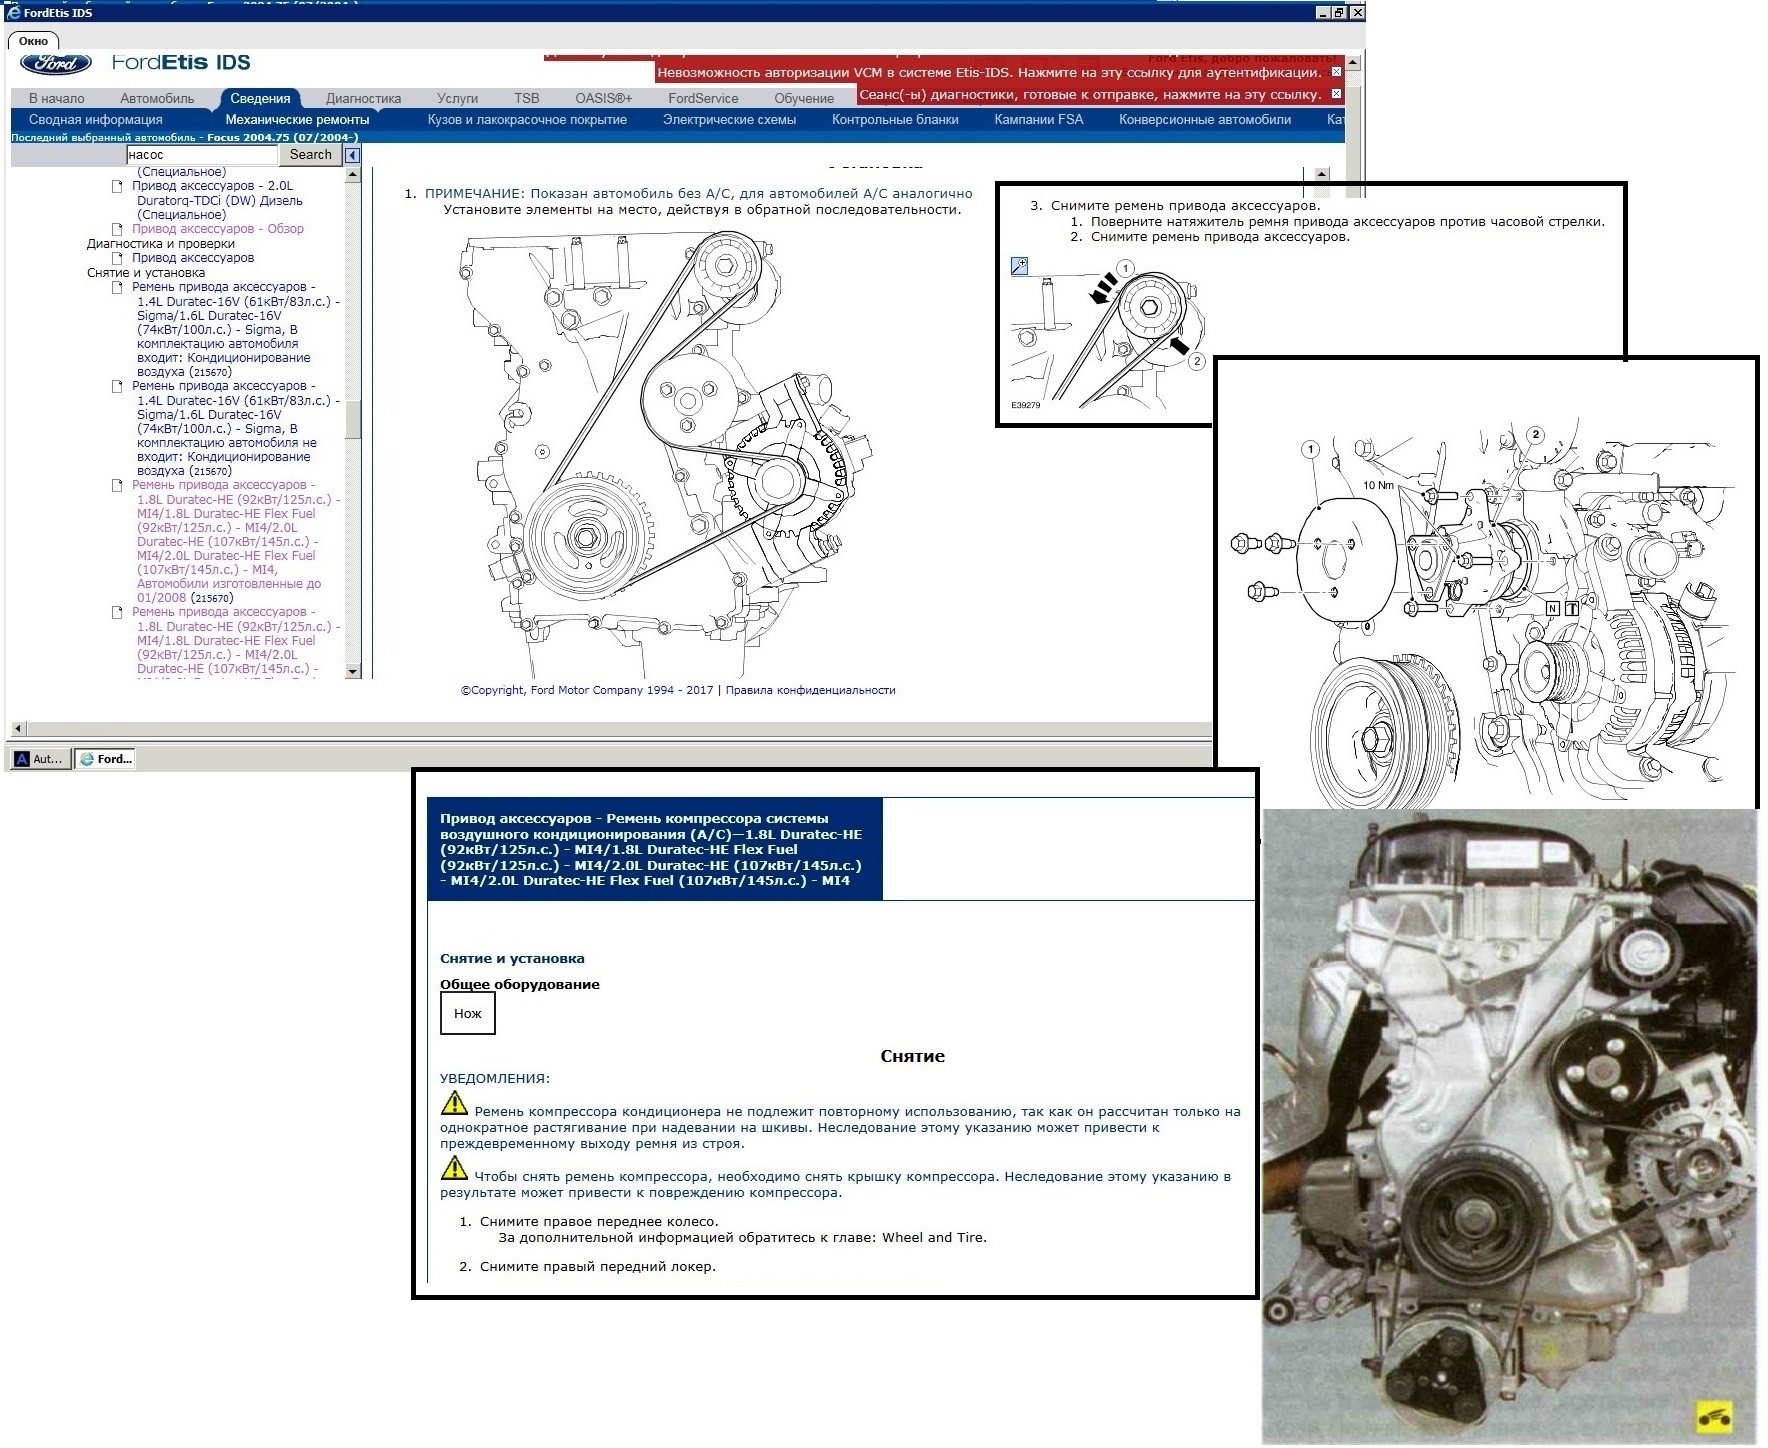Open 'Привод аксессуаров' diagnostics link
This screenshot has width=1768, height=1448.
[193, 258]
